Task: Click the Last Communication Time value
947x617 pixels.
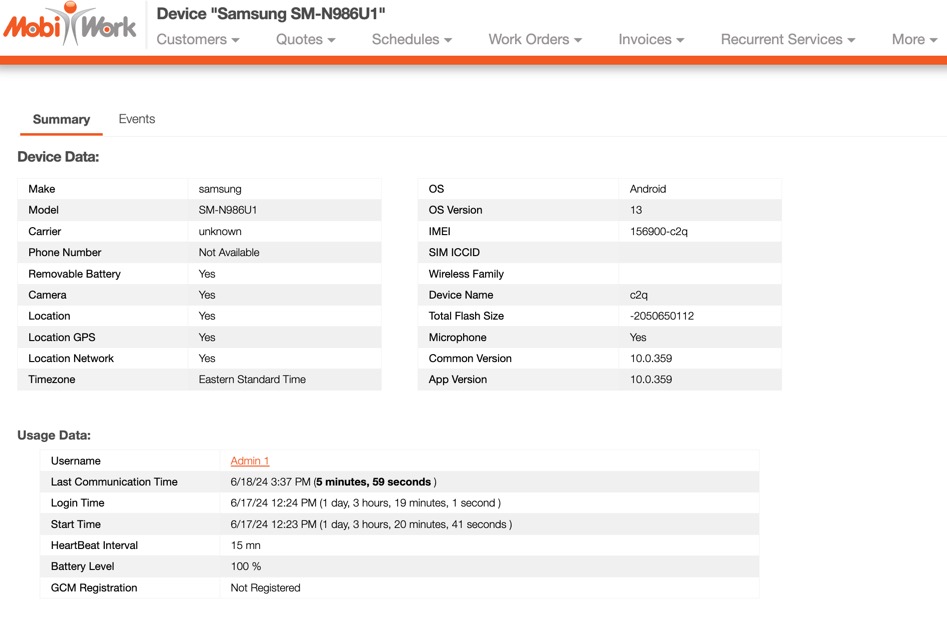Action: [x=333, y=482]
